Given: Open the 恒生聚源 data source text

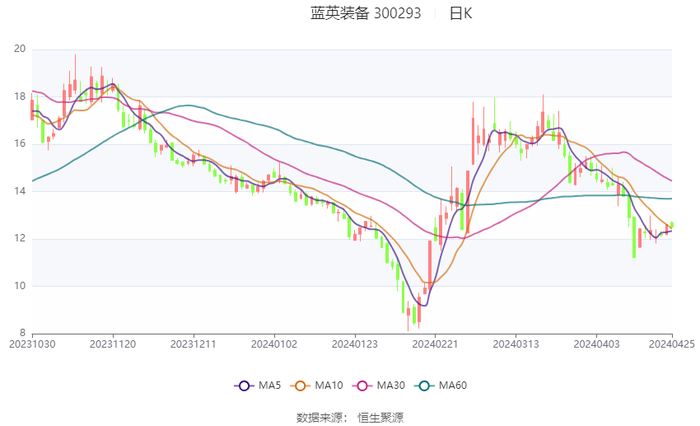Looking at the screenshot, I should (x=381, y=417).
